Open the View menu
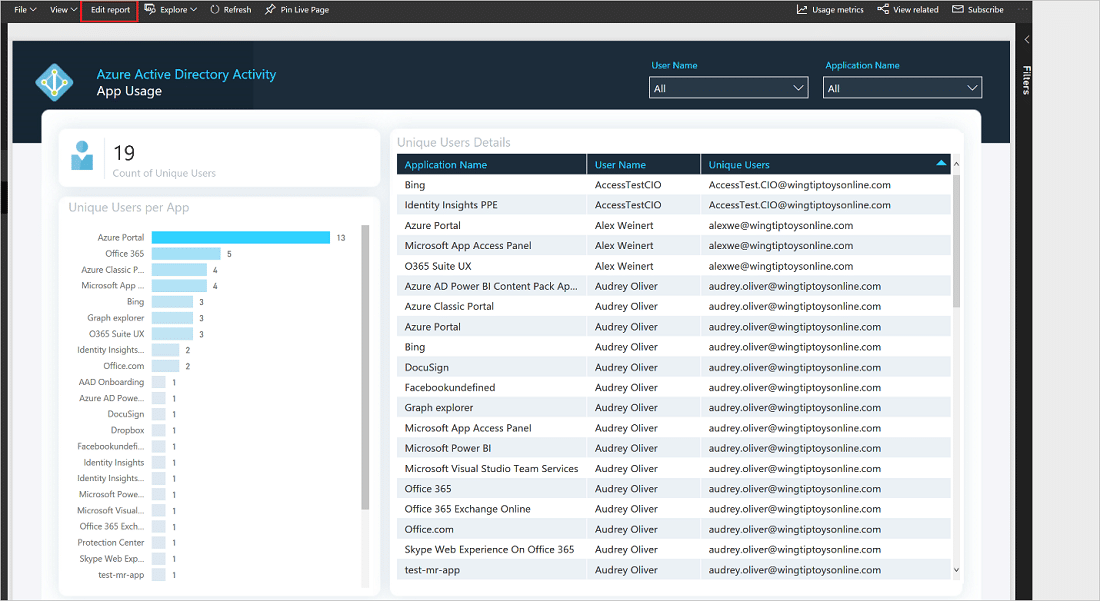 click(x=63, y=10)
